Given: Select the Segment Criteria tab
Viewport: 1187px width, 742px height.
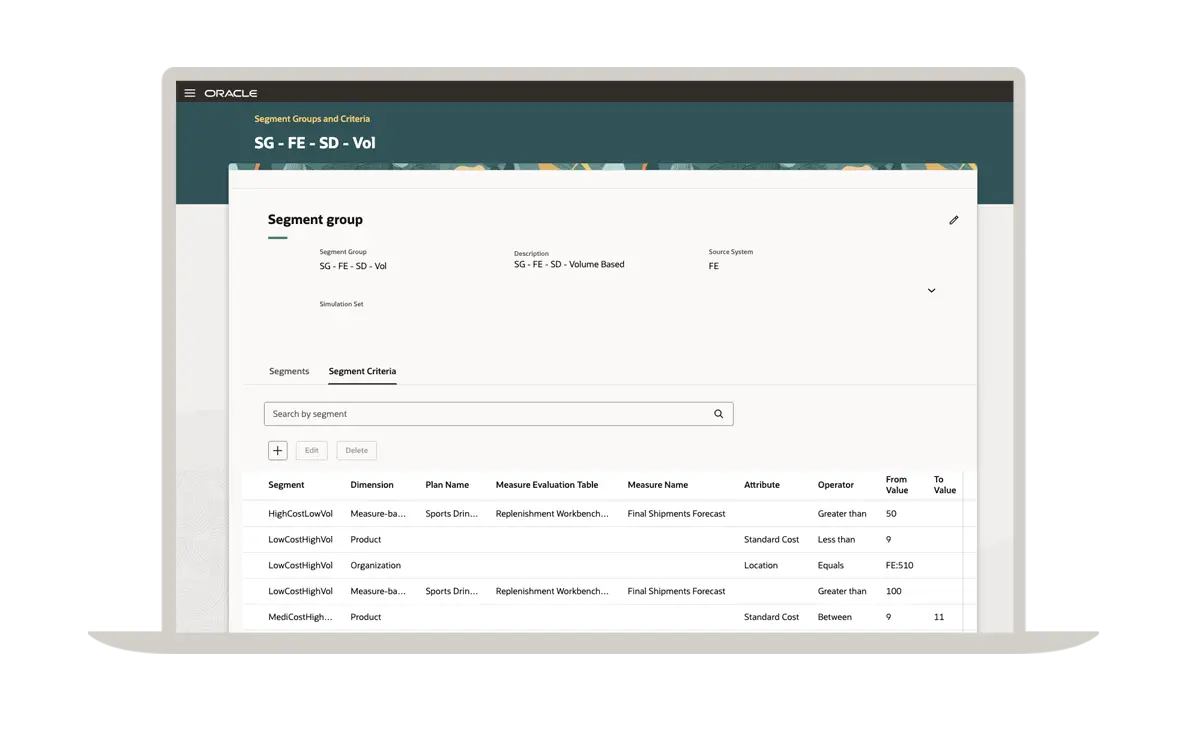Looking at the screenshot, I should coord(362,372).
